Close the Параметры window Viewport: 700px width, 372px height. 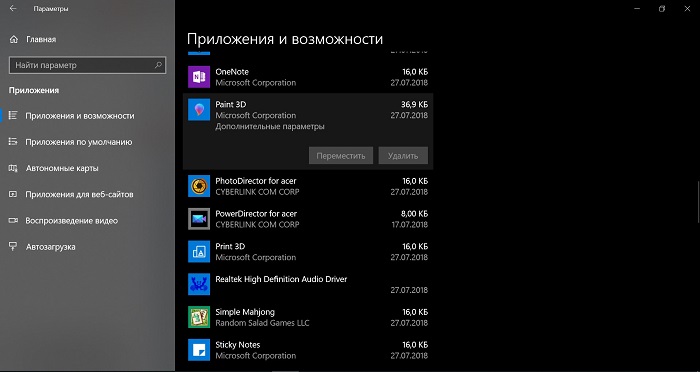687,8
